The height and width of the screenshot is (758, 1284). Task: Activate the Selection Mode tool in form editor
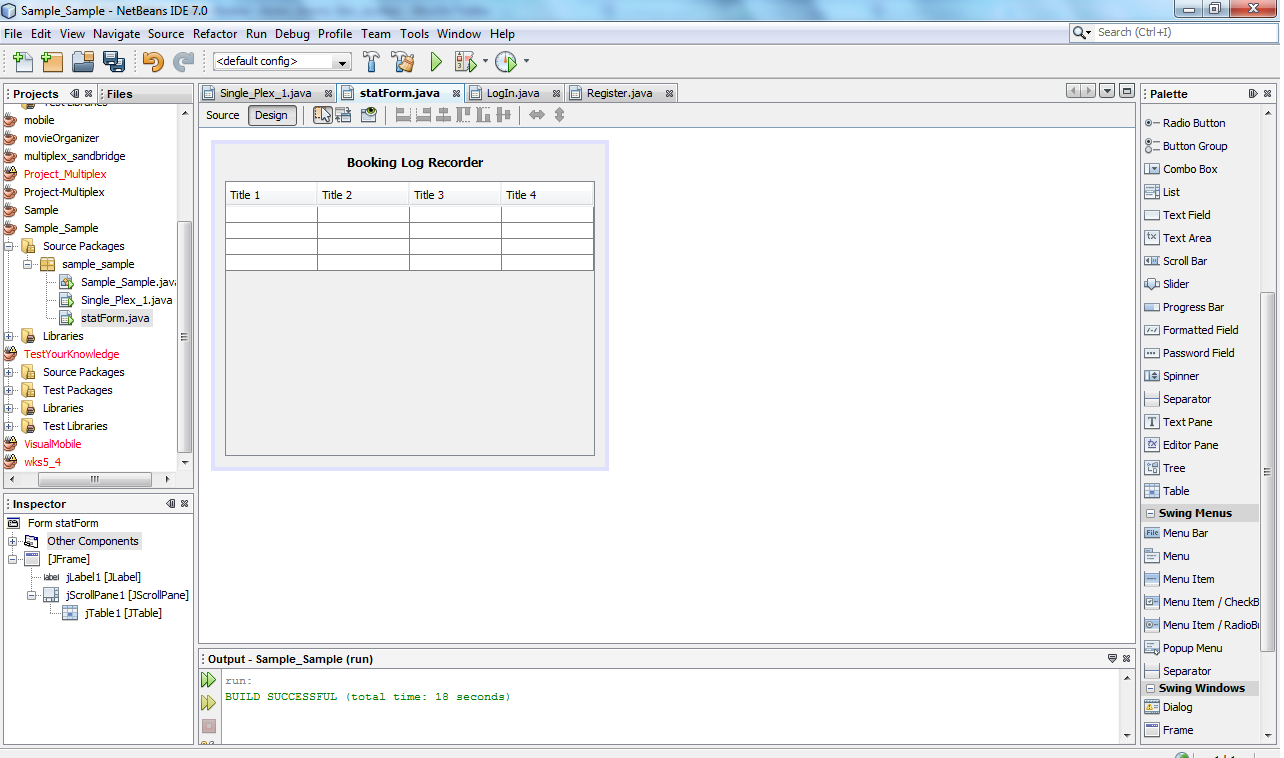(x=323, y=115)
